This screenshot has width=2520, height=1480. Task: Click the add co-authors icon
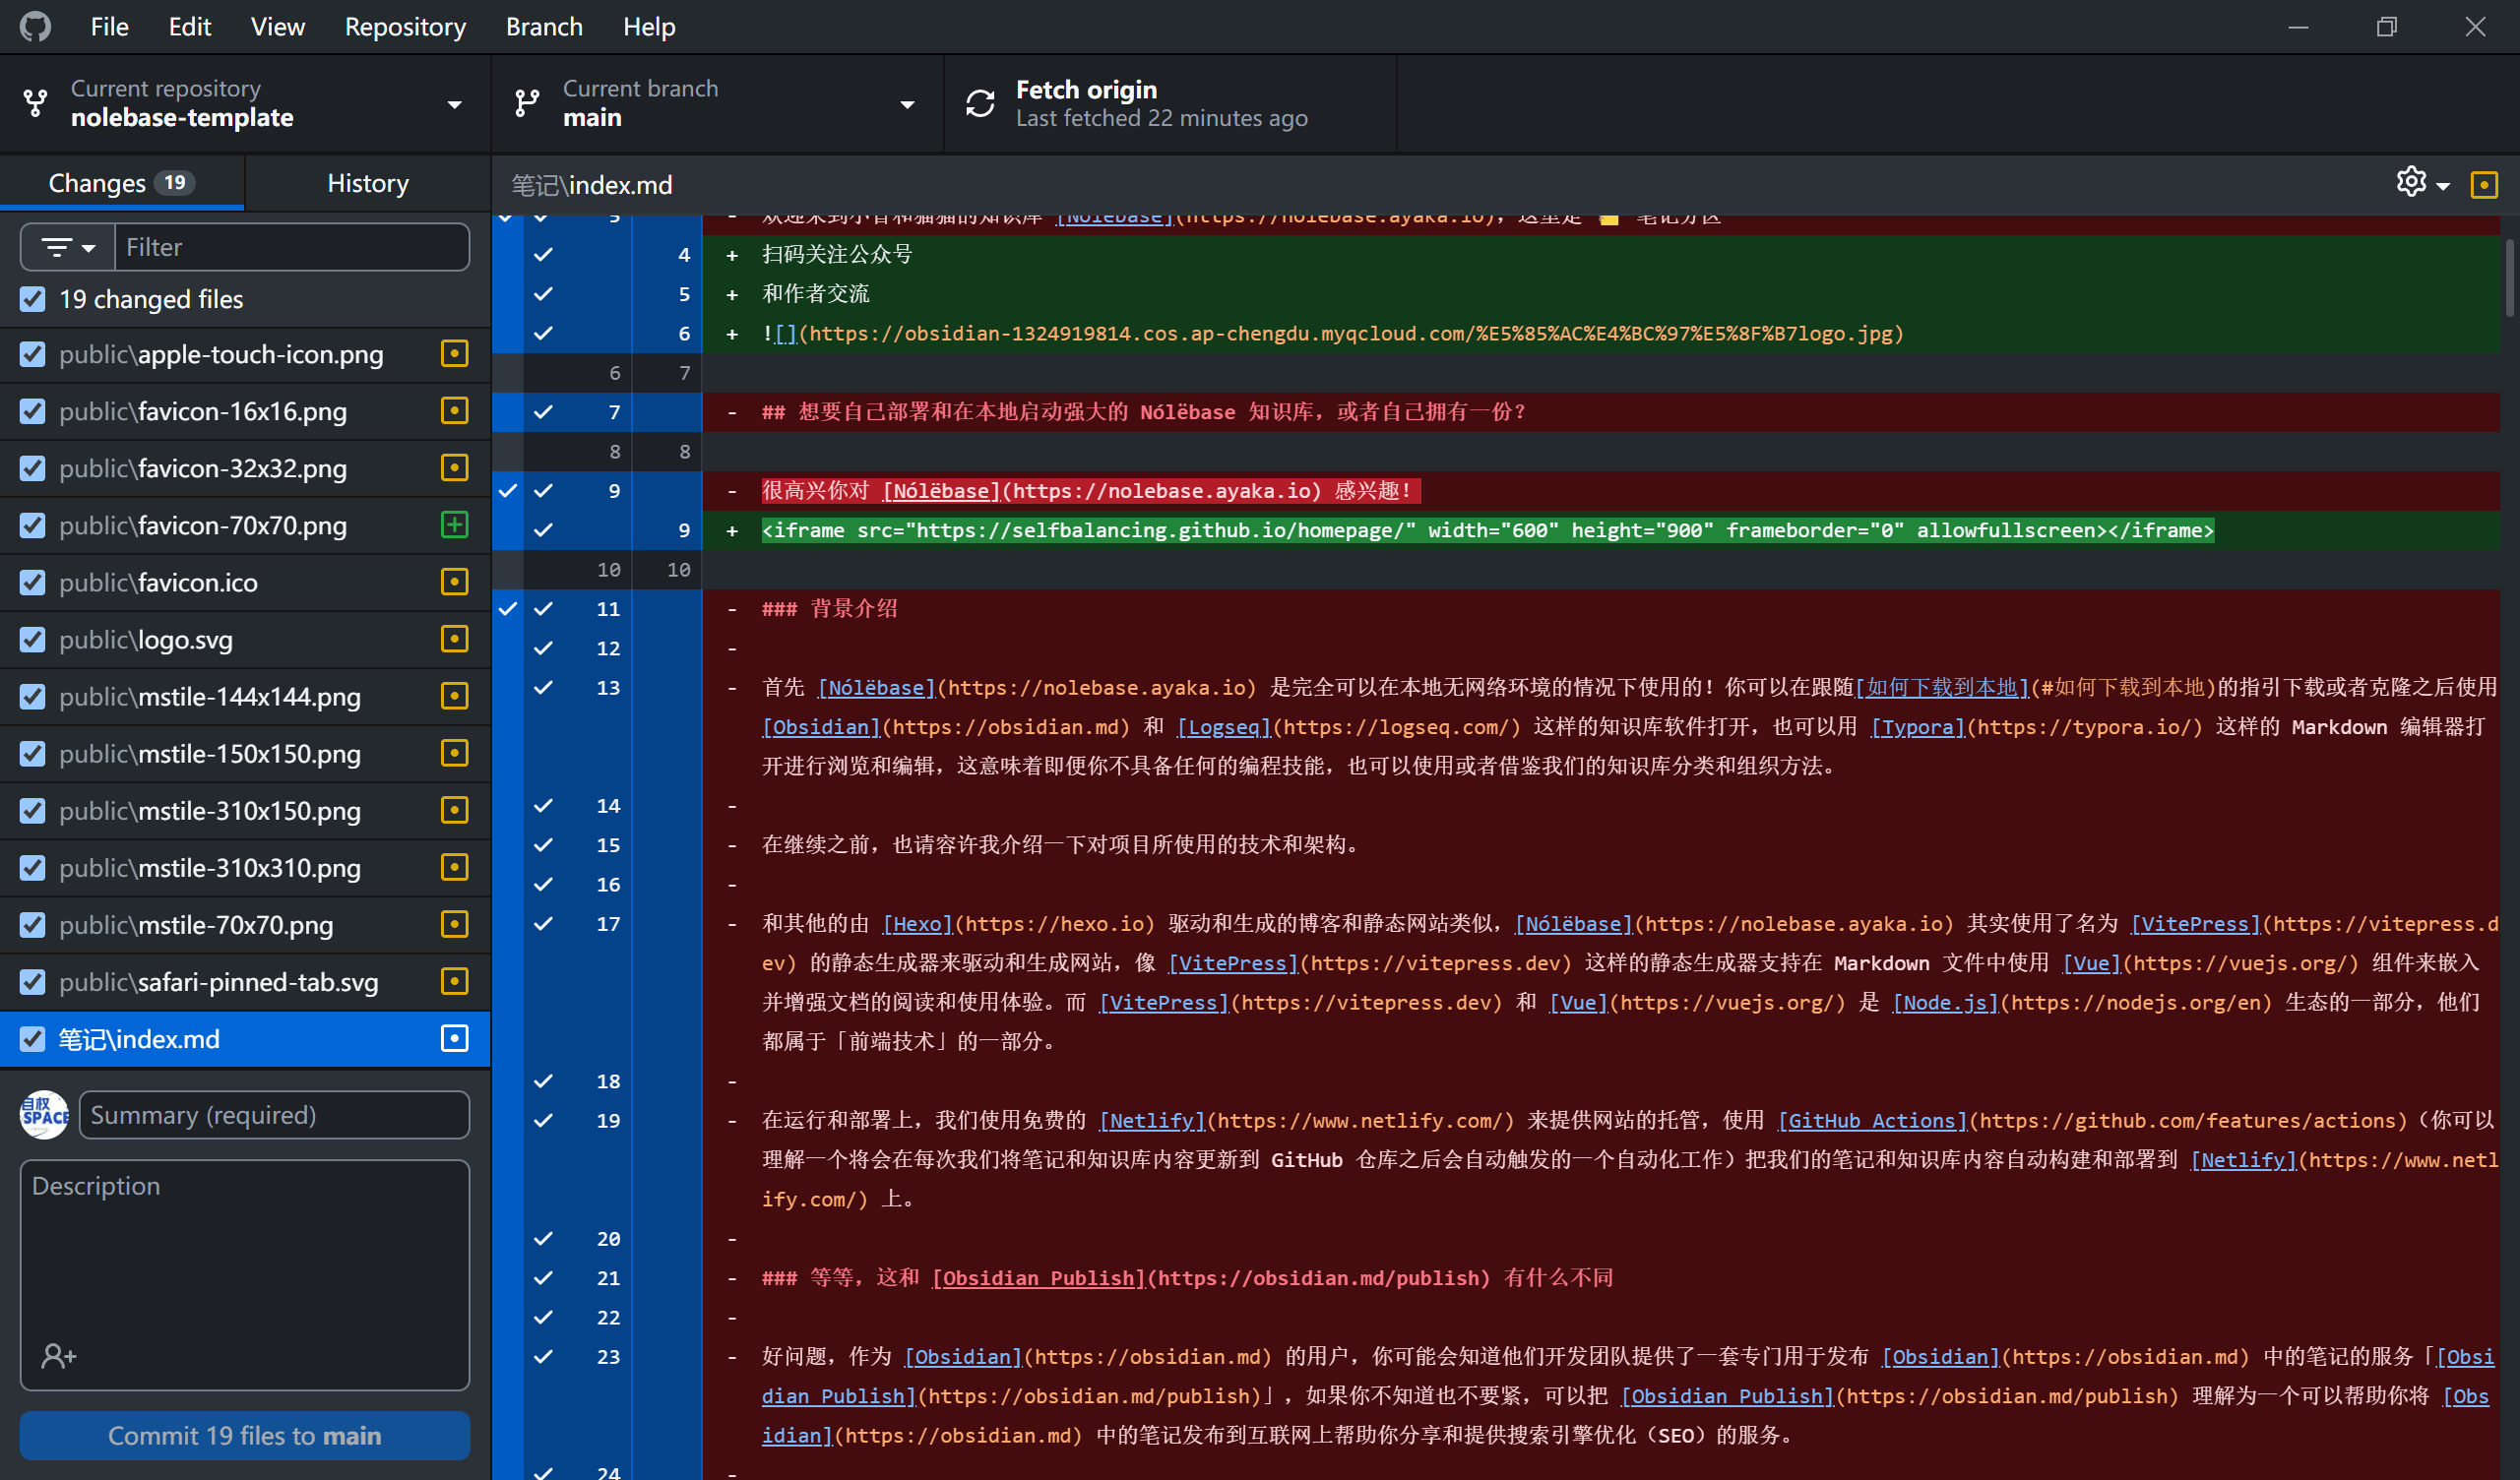[x=58, y=1356]
